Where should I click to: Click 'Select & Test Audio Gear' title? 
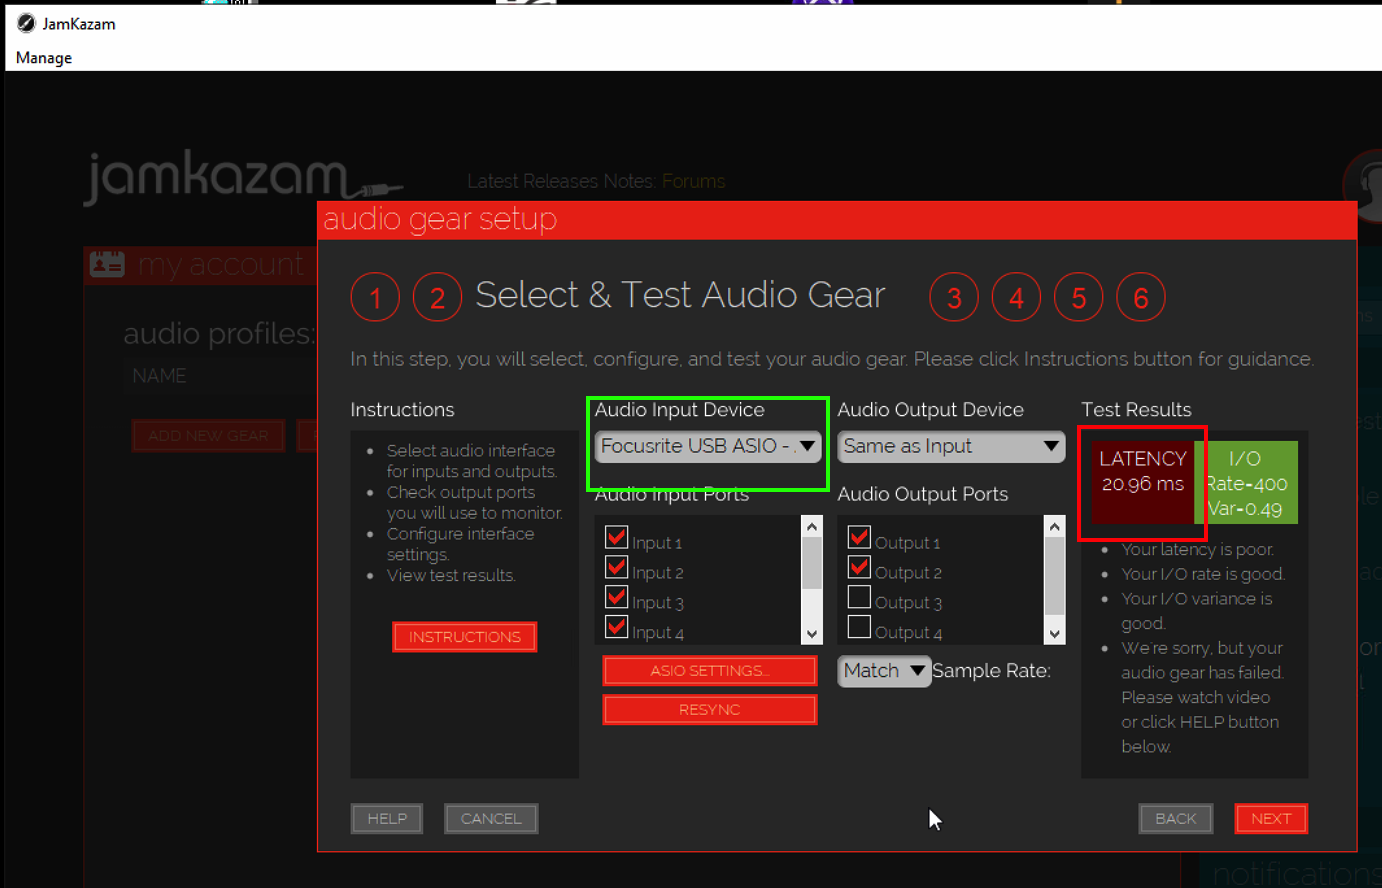pos(680,295)
